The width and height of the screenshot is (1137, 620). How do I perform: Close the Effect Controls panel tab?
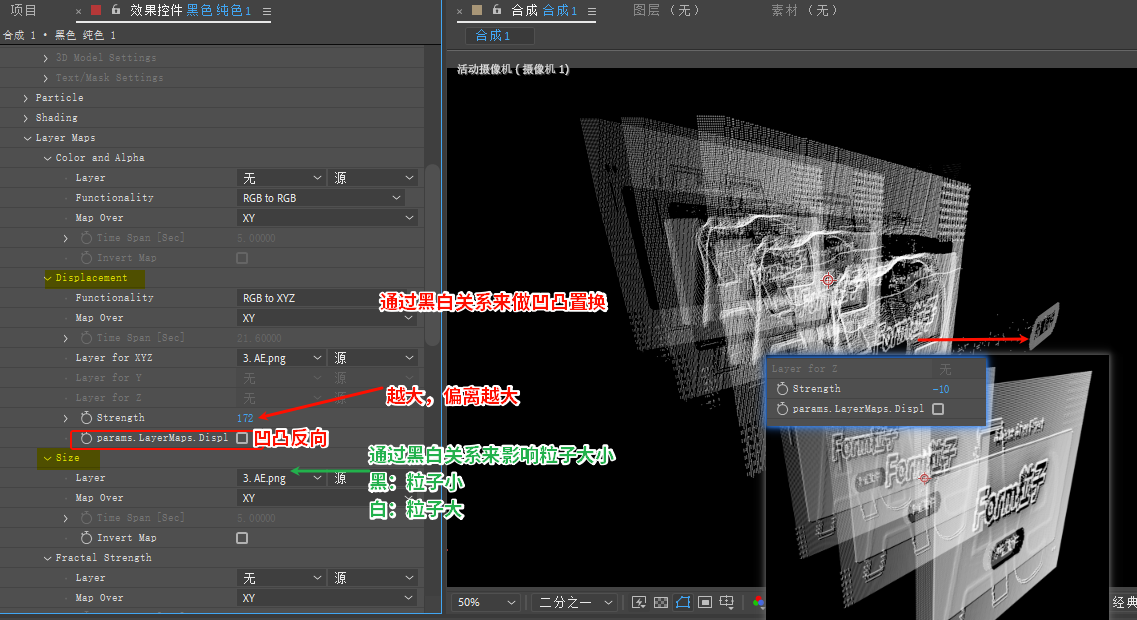(x=78, y=11)
